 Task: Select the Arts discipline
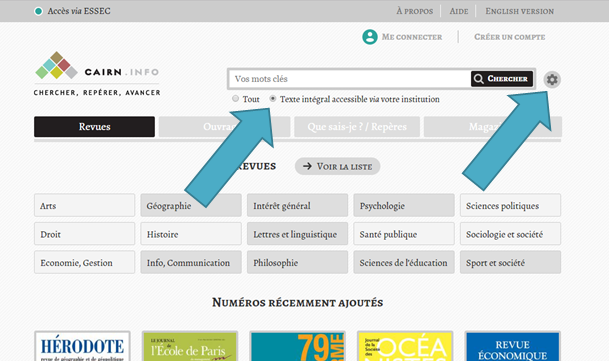(84, 206)
